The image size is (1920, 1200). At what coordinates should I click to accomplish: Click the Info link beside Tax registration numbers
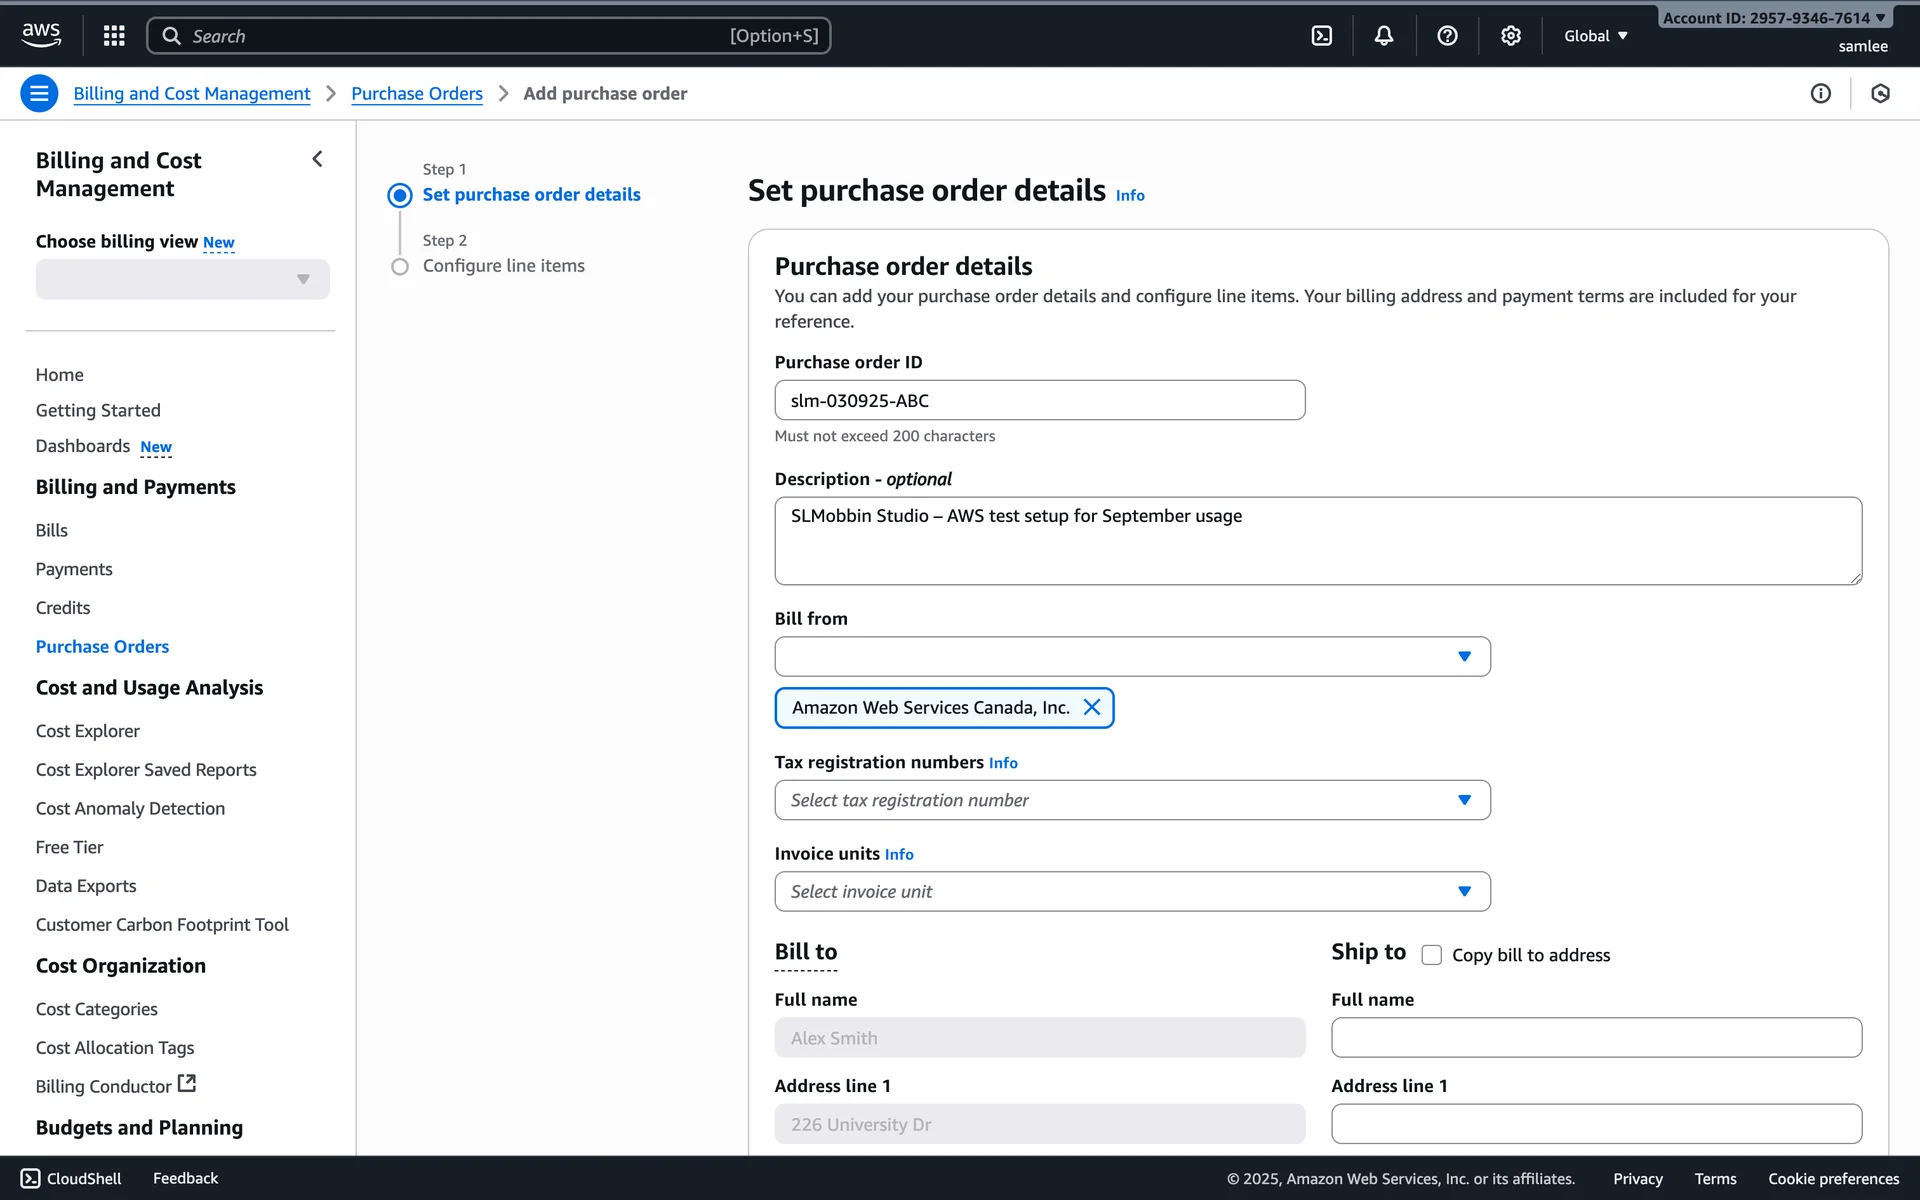click(1003, 763)
